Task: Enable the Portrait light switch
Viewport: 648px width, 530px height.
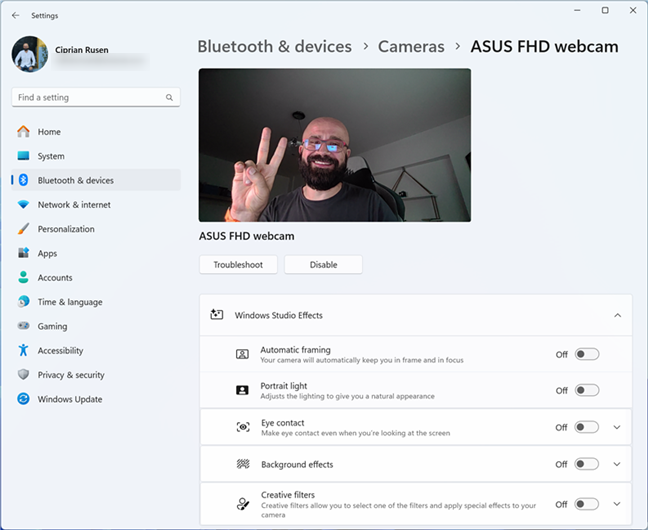Action: (x=586, y=390)
